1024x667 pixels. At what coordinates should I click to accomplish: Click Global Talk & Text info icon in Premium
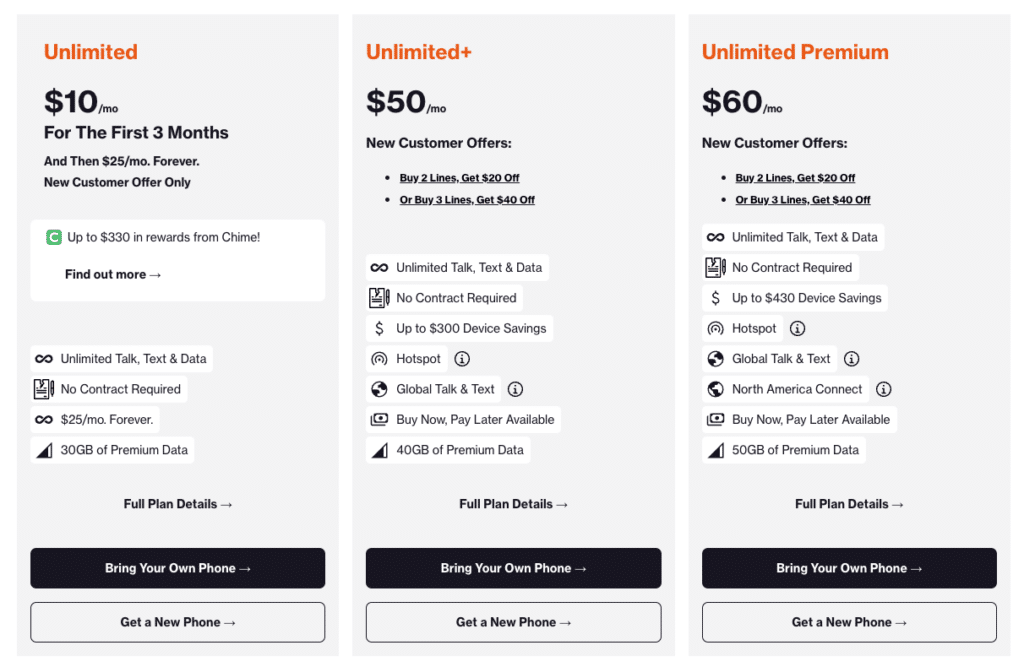(851, 359)
